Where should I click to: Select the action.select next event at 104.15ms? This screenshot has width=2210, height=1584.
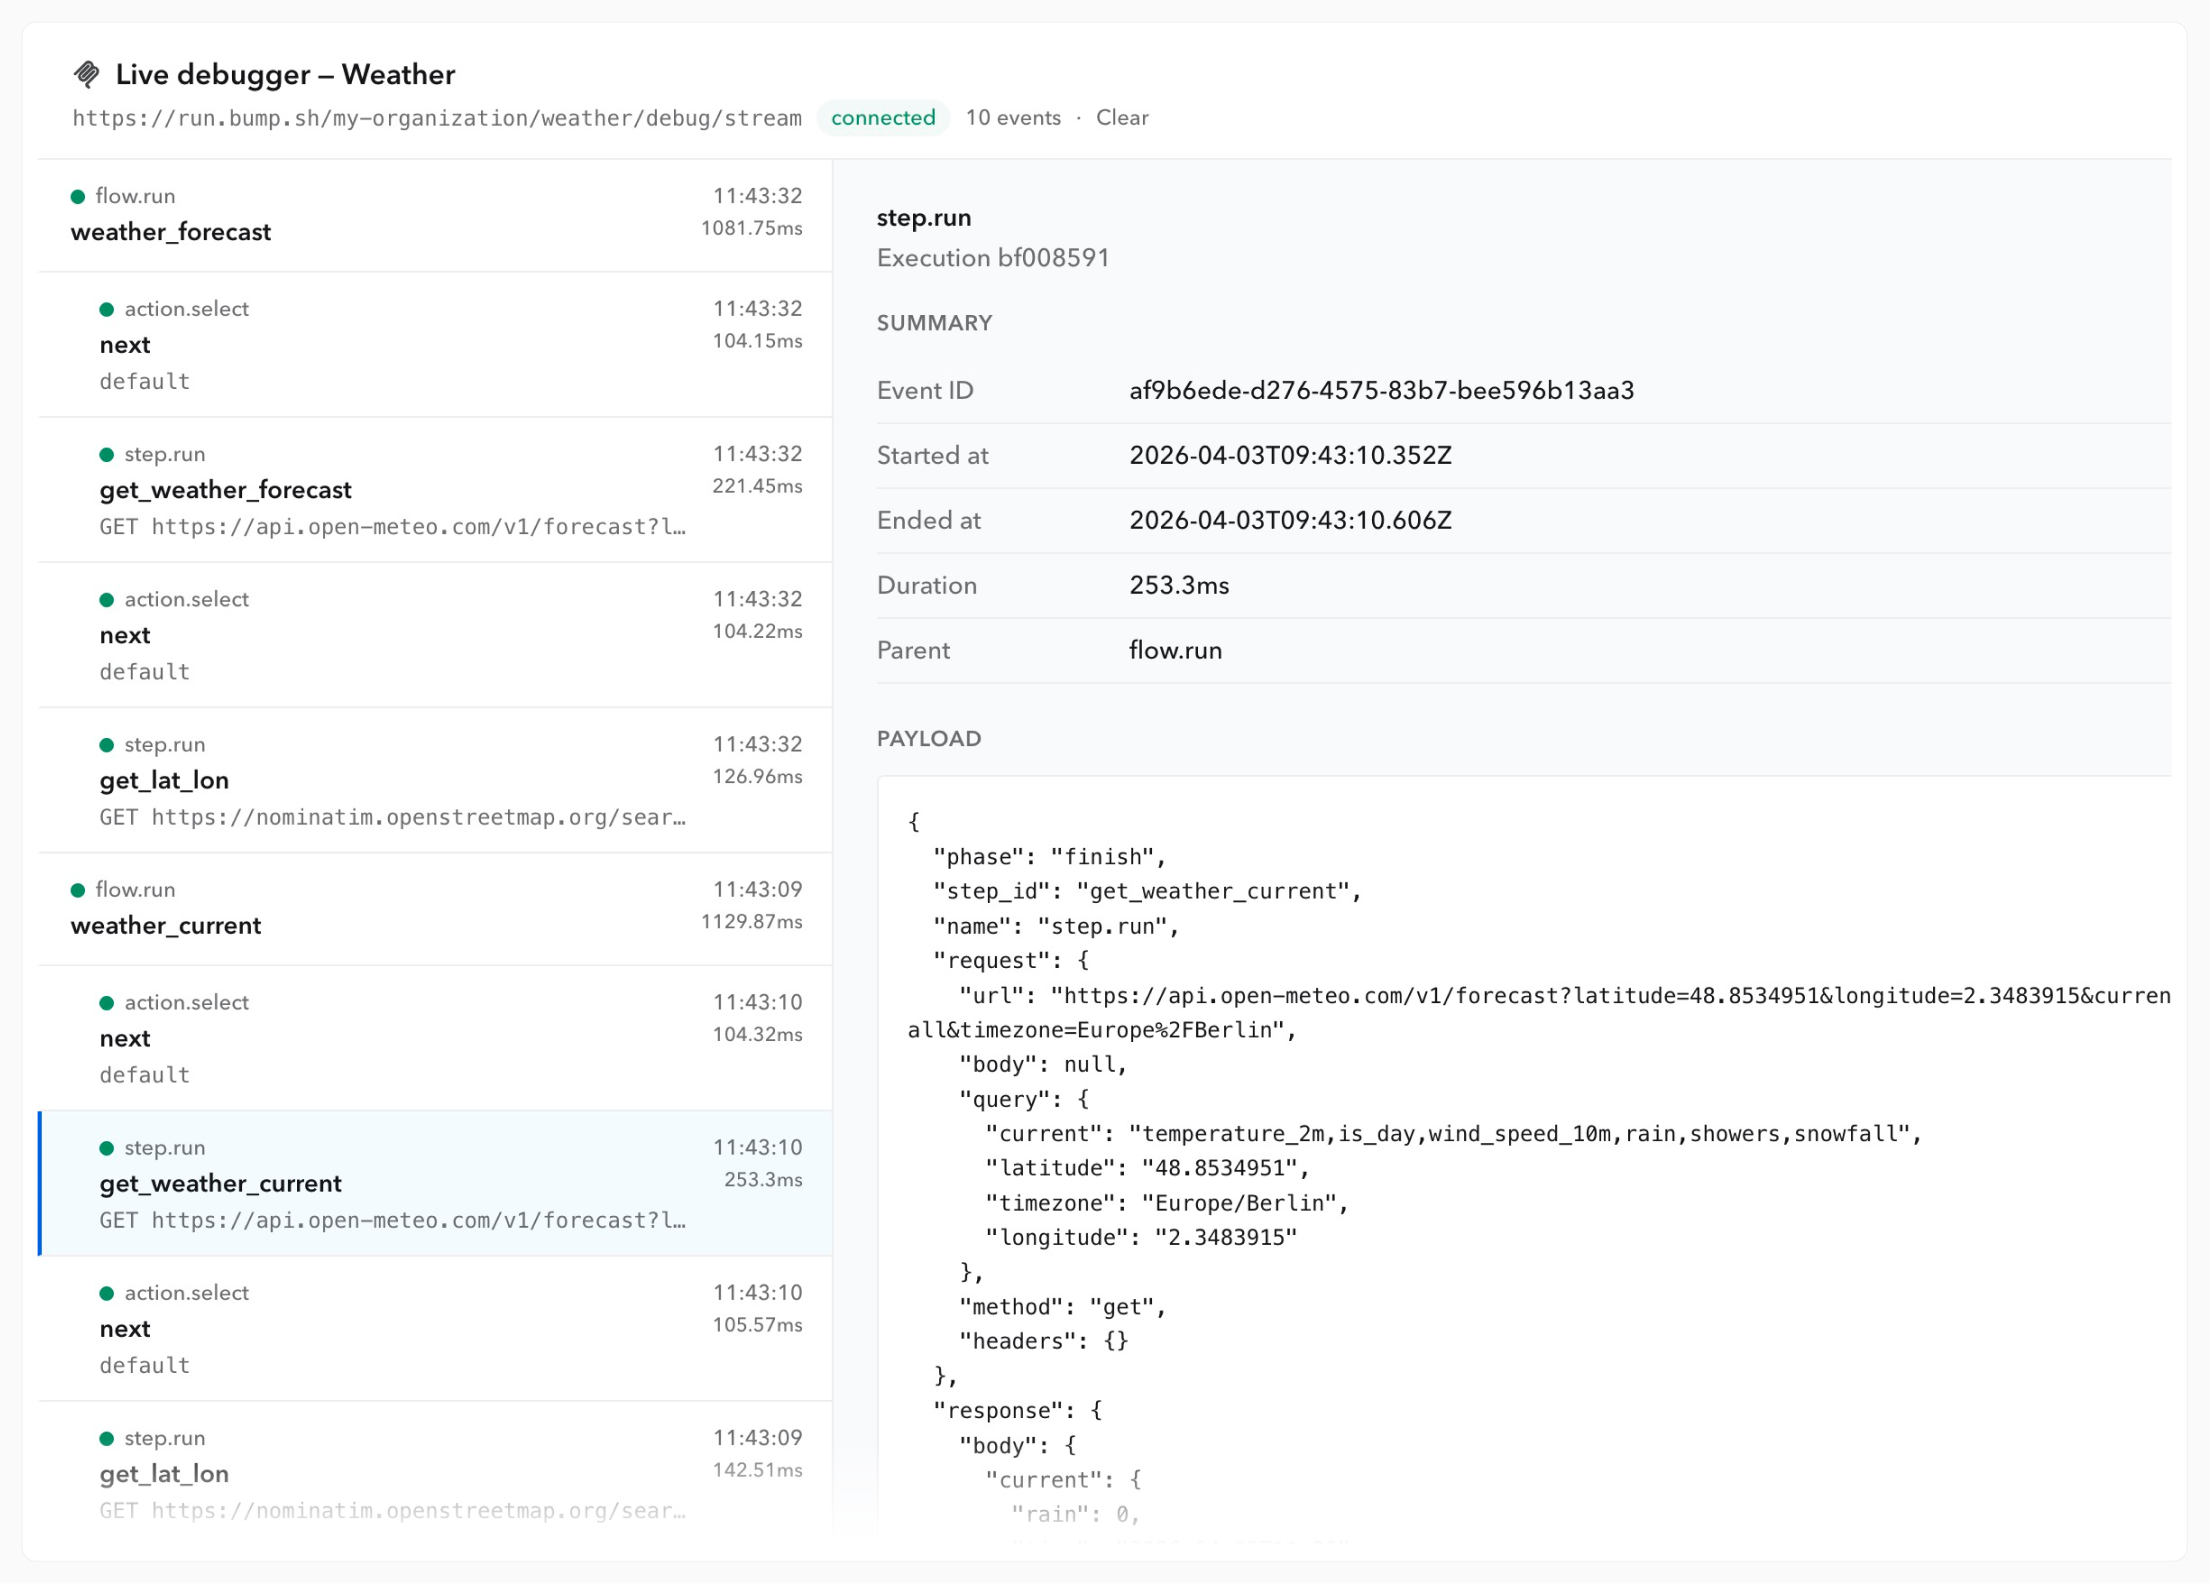pos(436,345)
